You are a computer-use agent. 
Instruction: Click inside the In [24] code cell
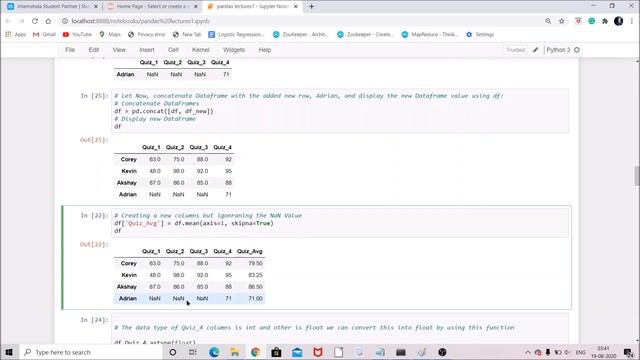point(340,329)
